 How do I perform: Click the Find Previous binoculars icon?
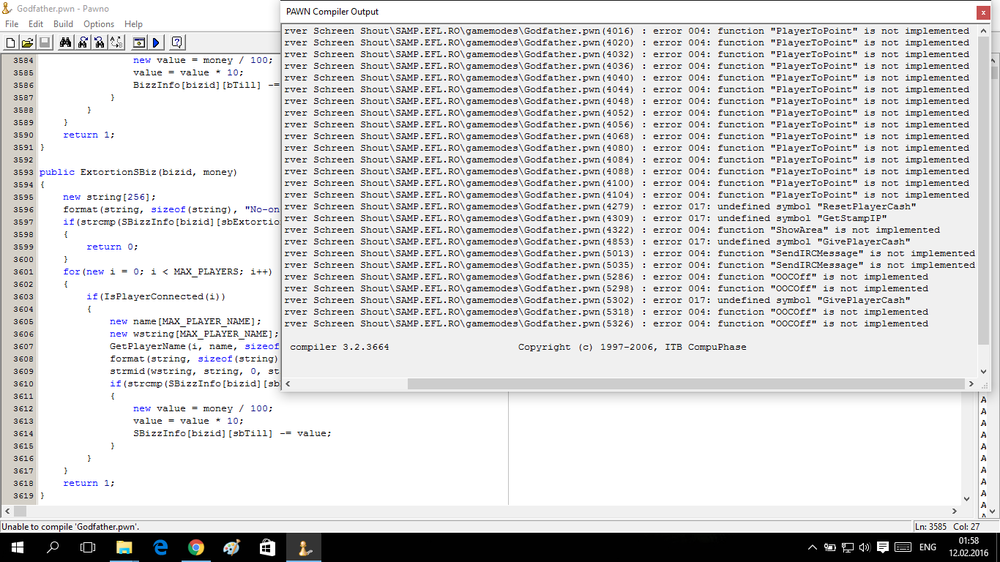pyautogui.click(x=99, y=43)
